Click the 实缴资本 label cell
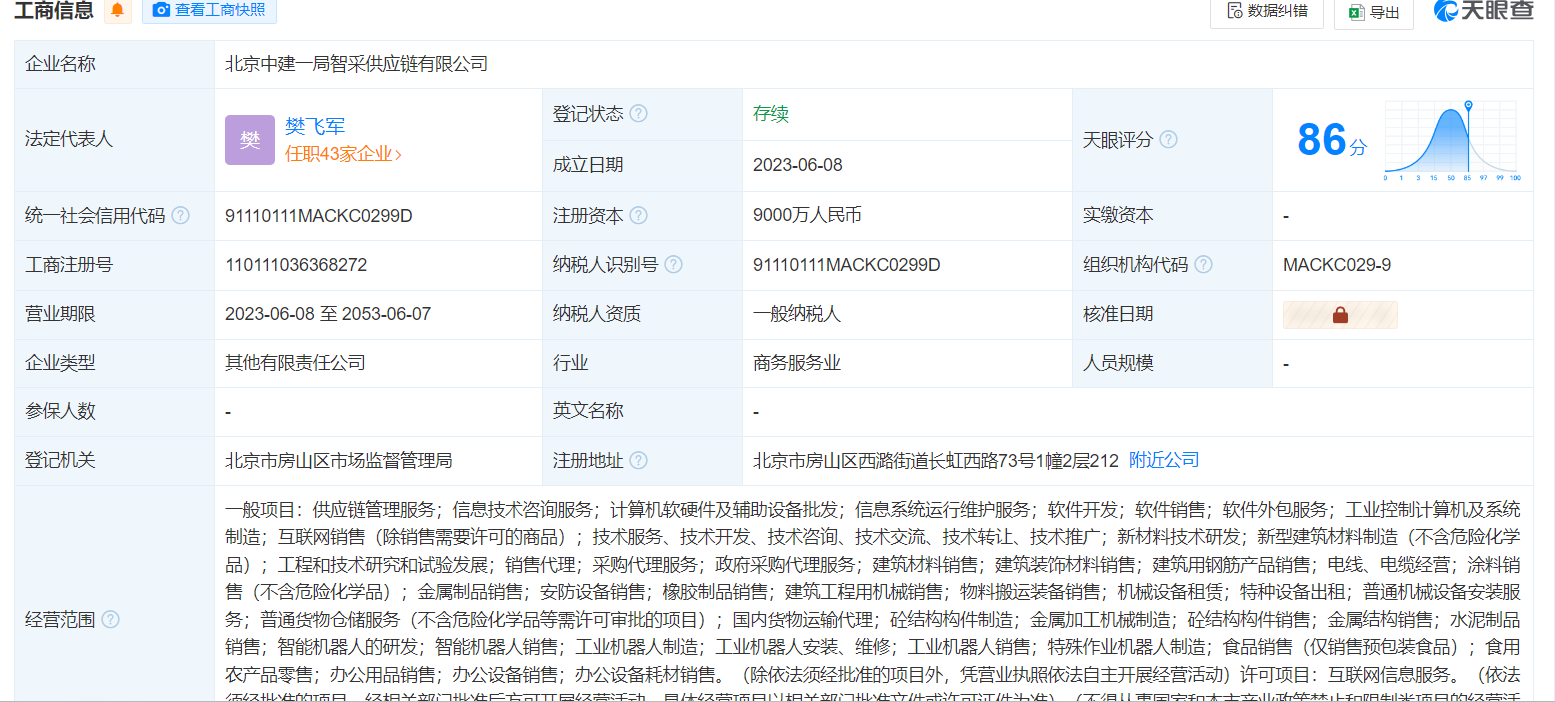 pos(1172,215)
